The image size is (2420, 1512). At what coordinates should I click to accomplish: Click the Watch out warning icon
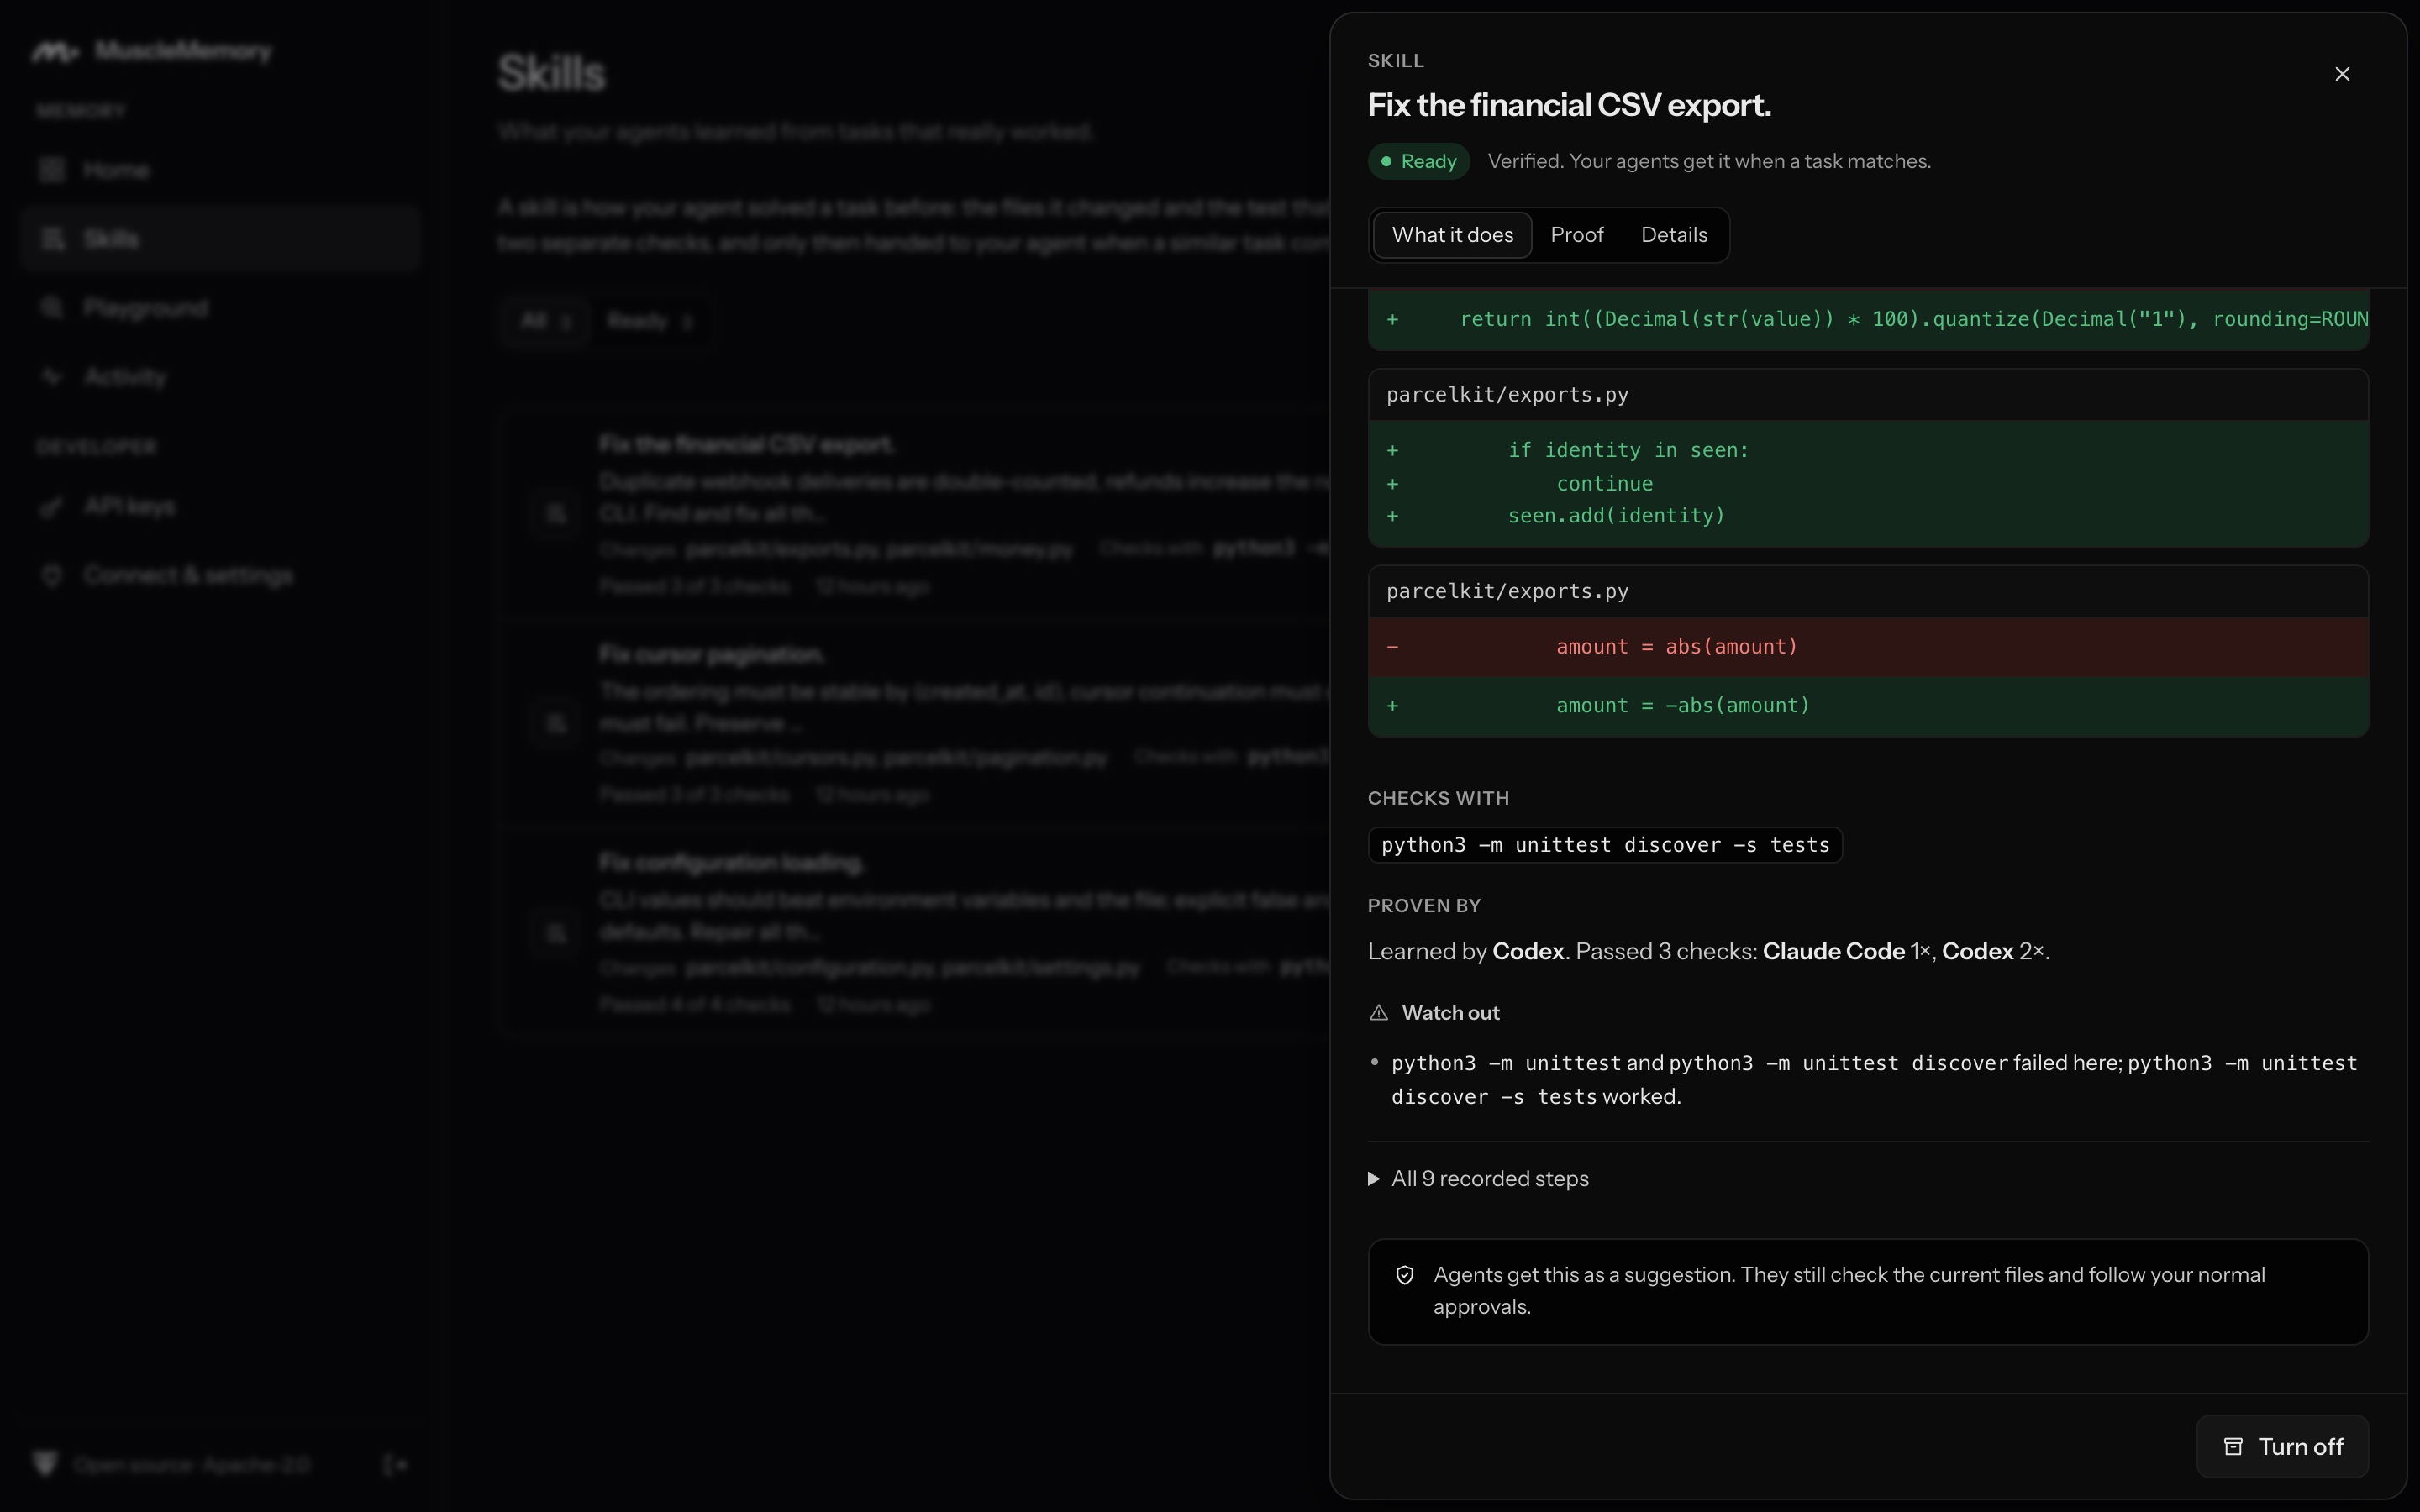[x=1379, y=1013]
